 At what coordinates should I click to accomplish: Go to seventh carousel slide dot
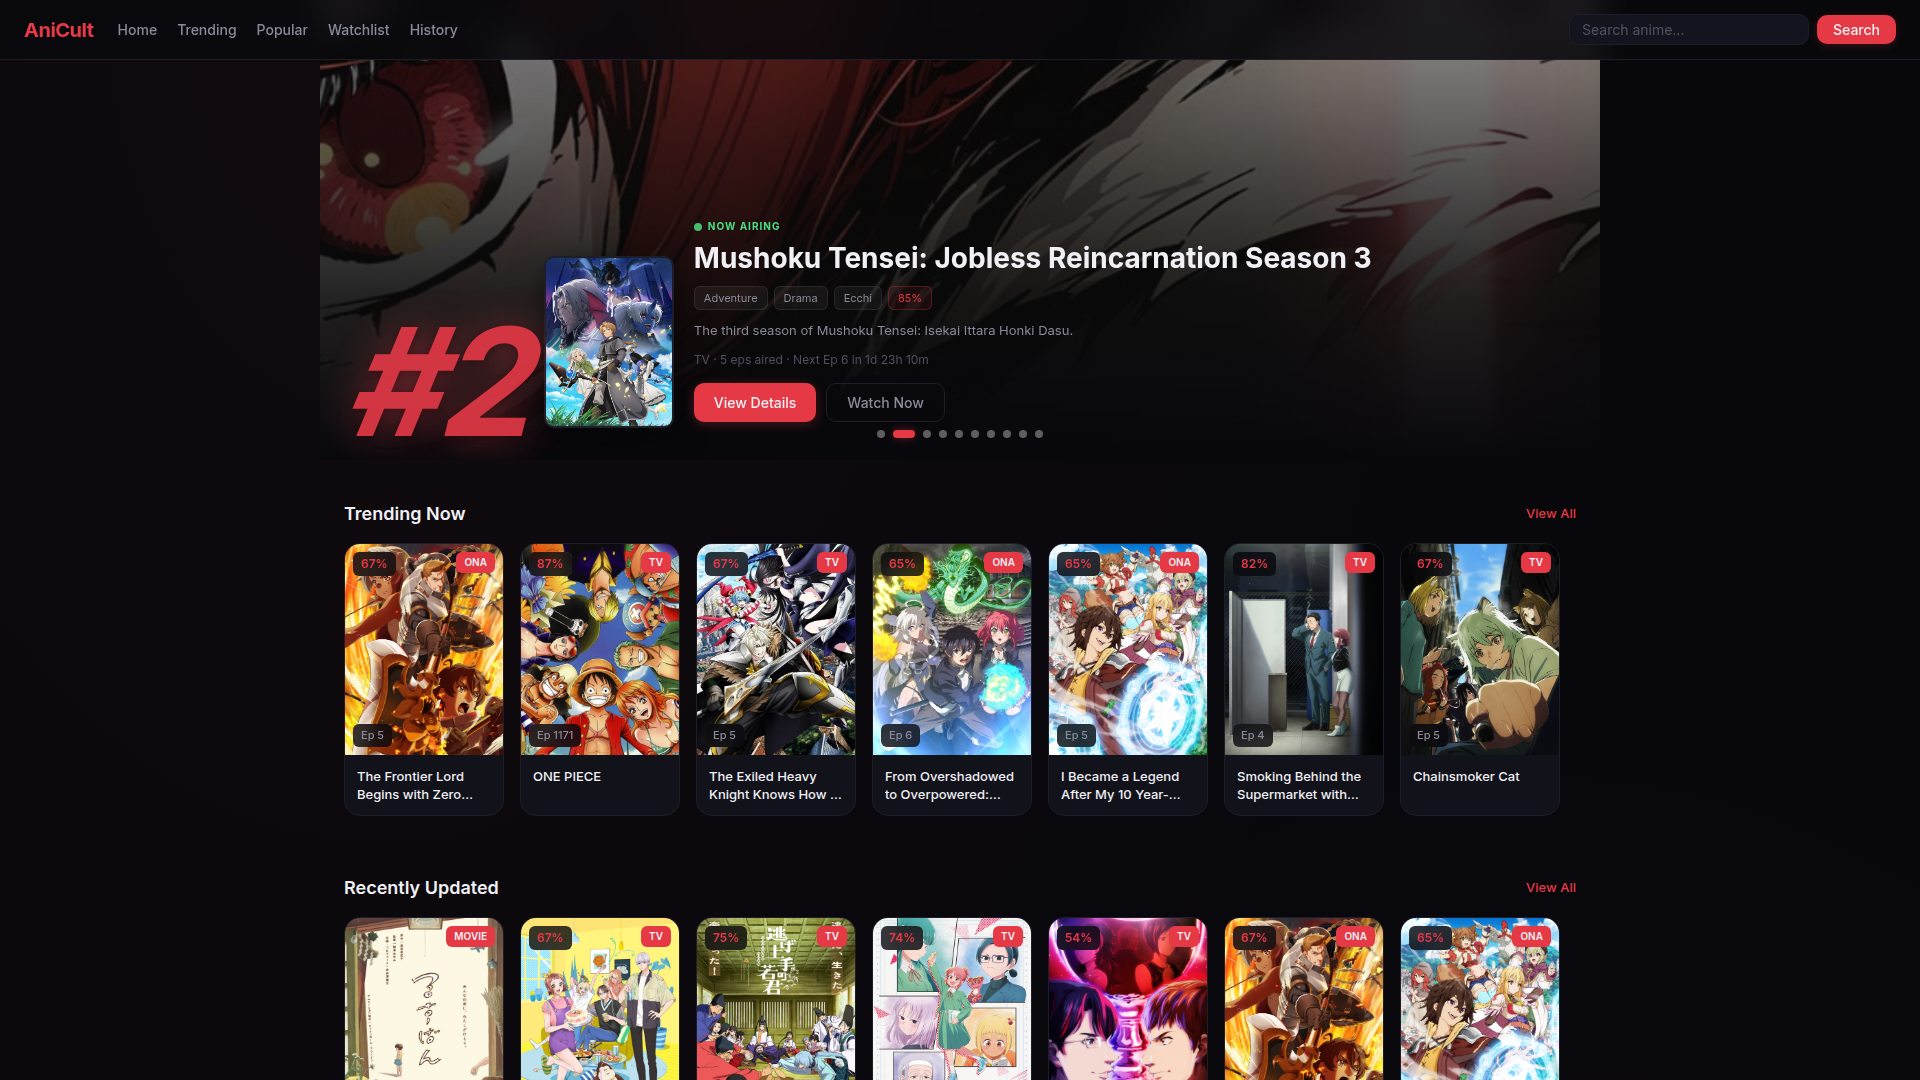point(991,434)
